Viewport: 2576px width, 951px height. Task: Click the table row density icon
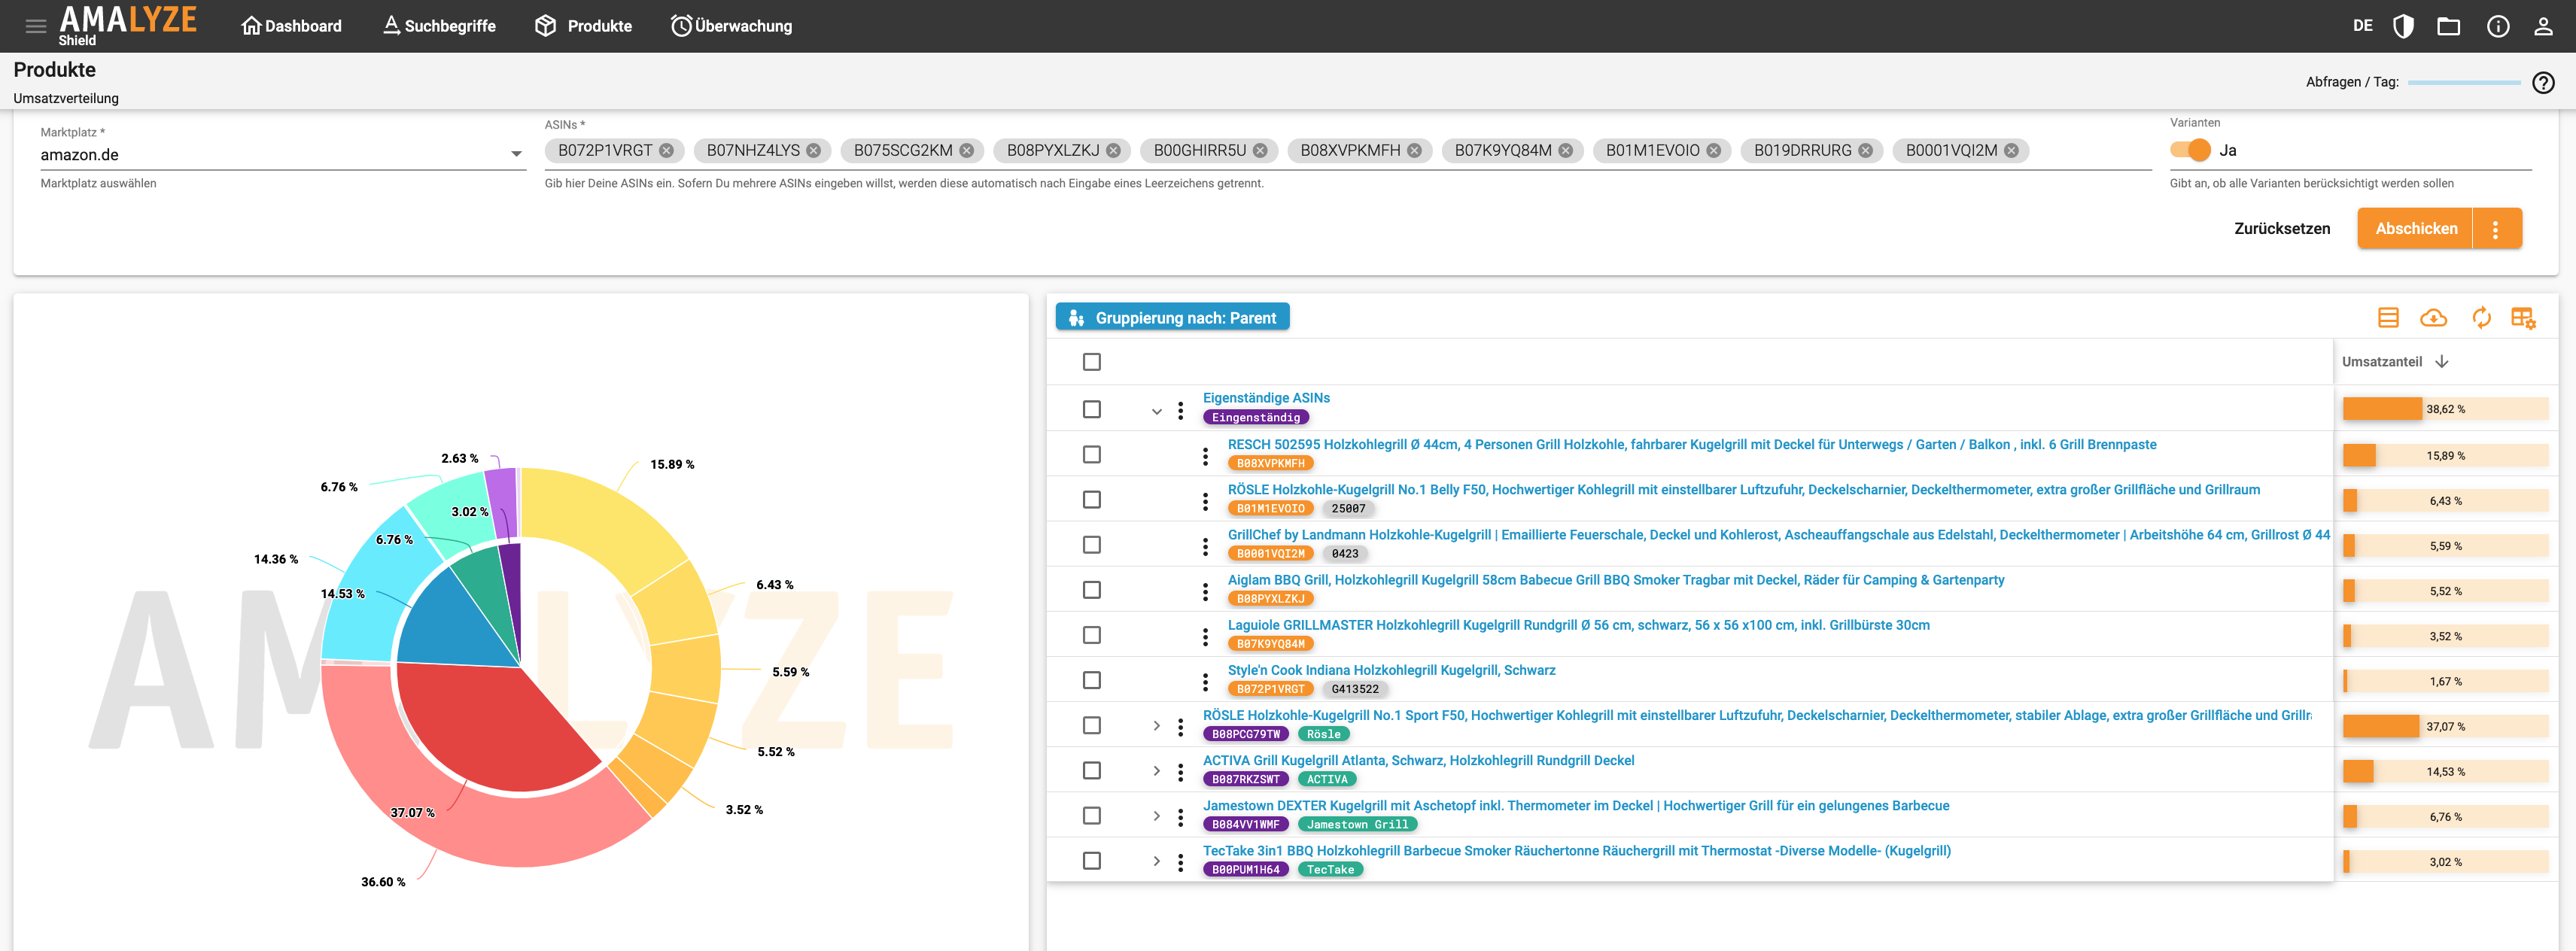tap(2388, 318)
